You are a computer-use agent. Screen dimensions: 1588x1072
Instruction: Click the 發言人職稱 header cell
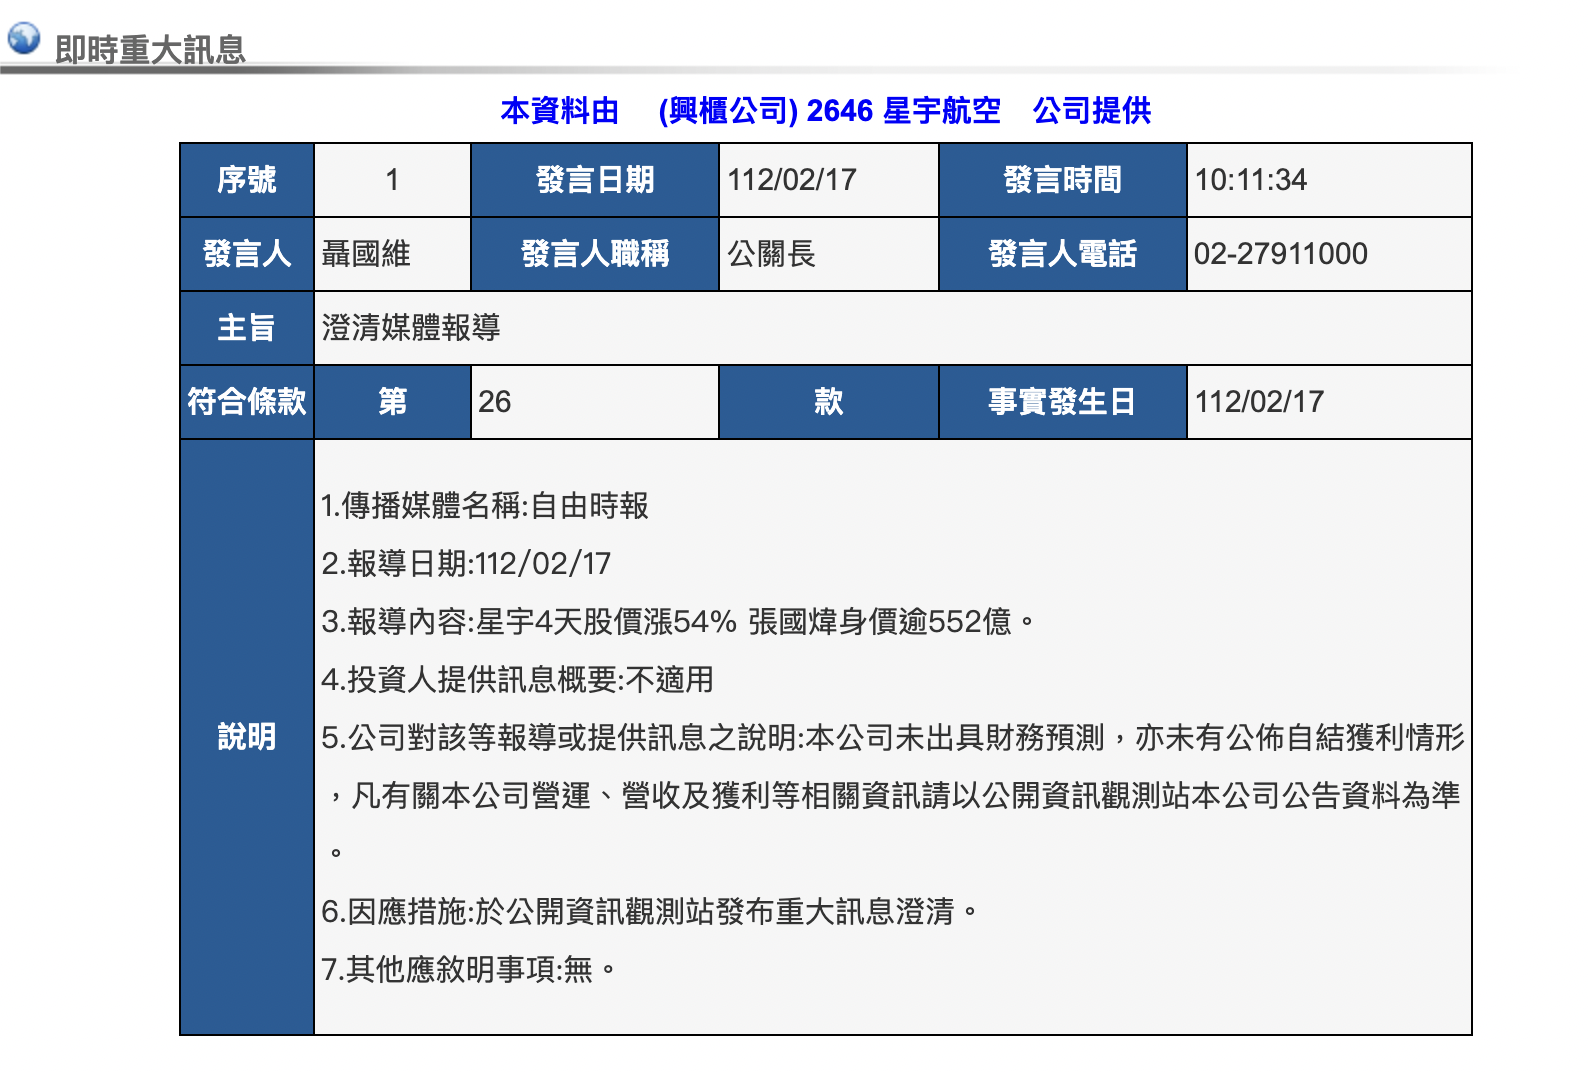595,254
